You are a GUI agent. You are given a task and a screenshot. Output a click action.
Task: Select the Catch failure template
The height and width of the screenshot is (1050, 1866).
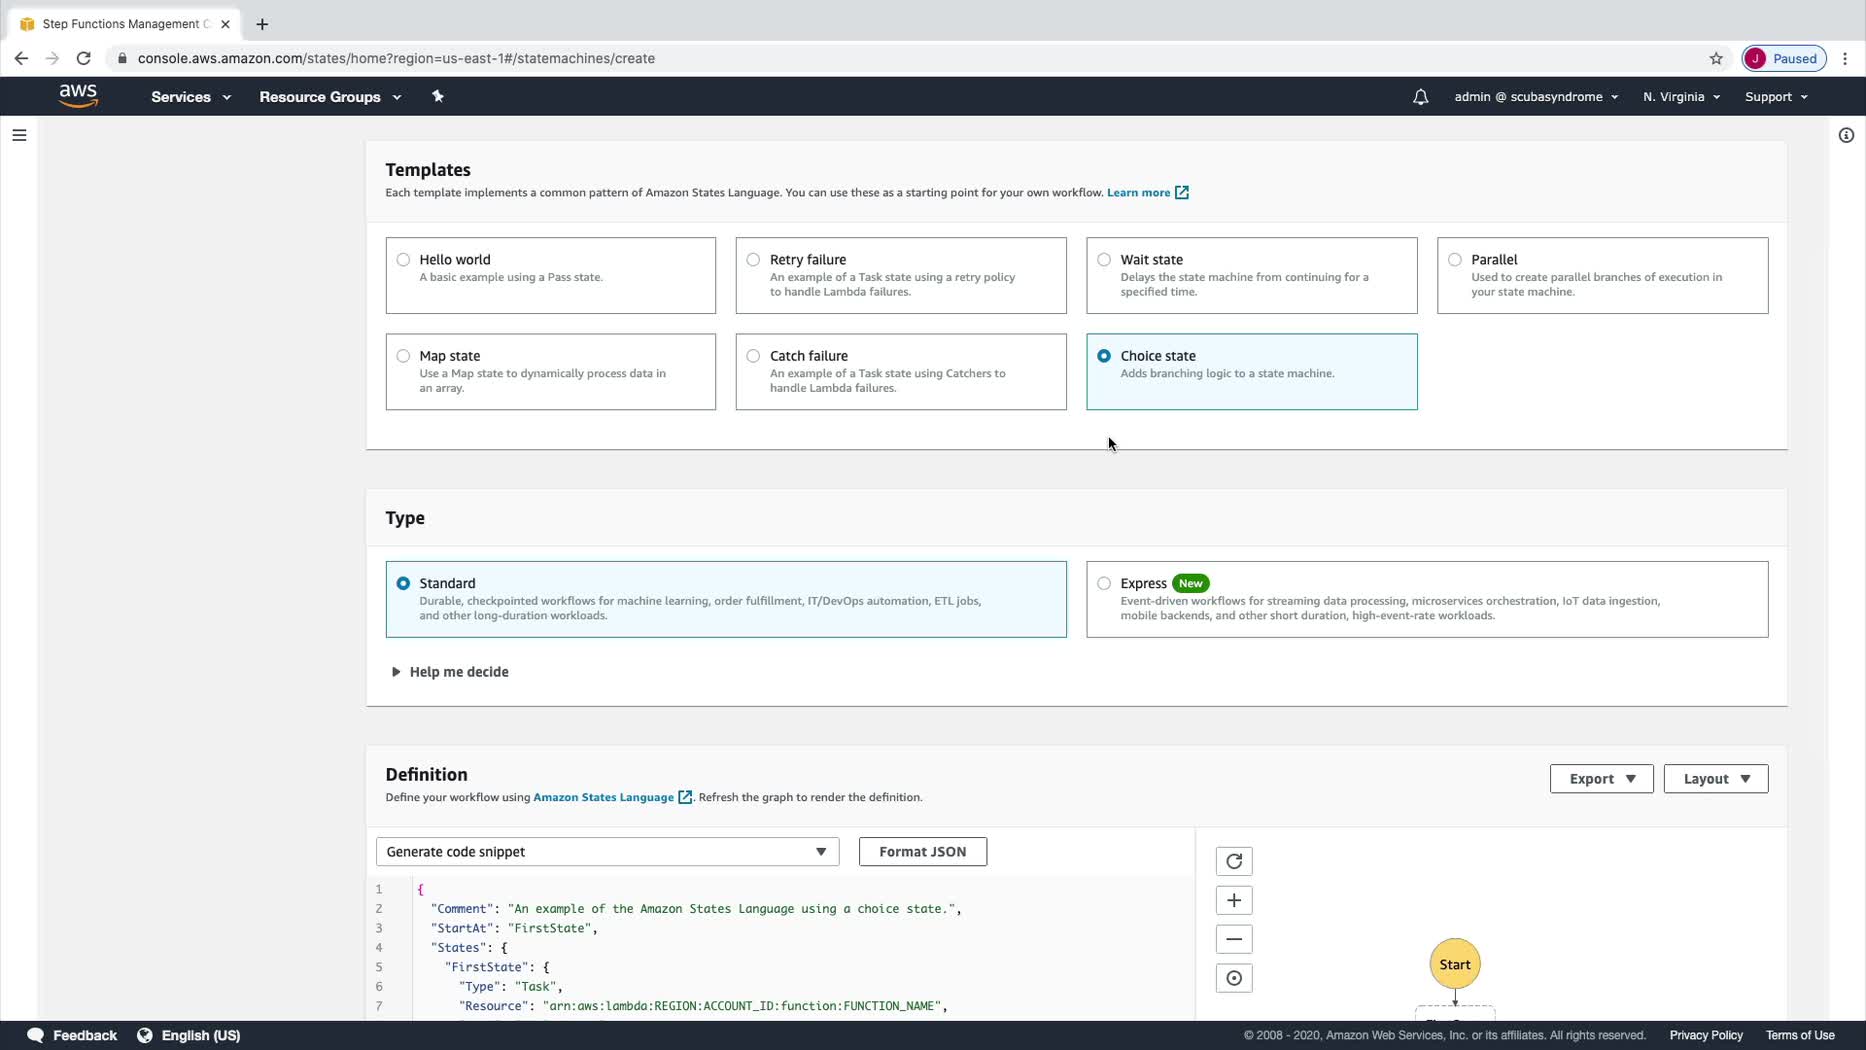pyautogui.click(x=901, y=371)
